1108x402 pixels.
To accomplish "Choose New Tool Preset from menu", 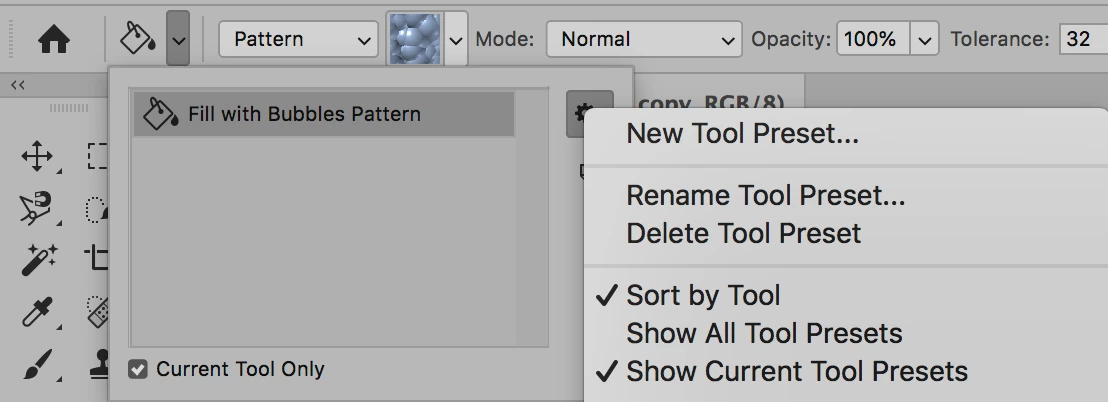I will [742, 134].
